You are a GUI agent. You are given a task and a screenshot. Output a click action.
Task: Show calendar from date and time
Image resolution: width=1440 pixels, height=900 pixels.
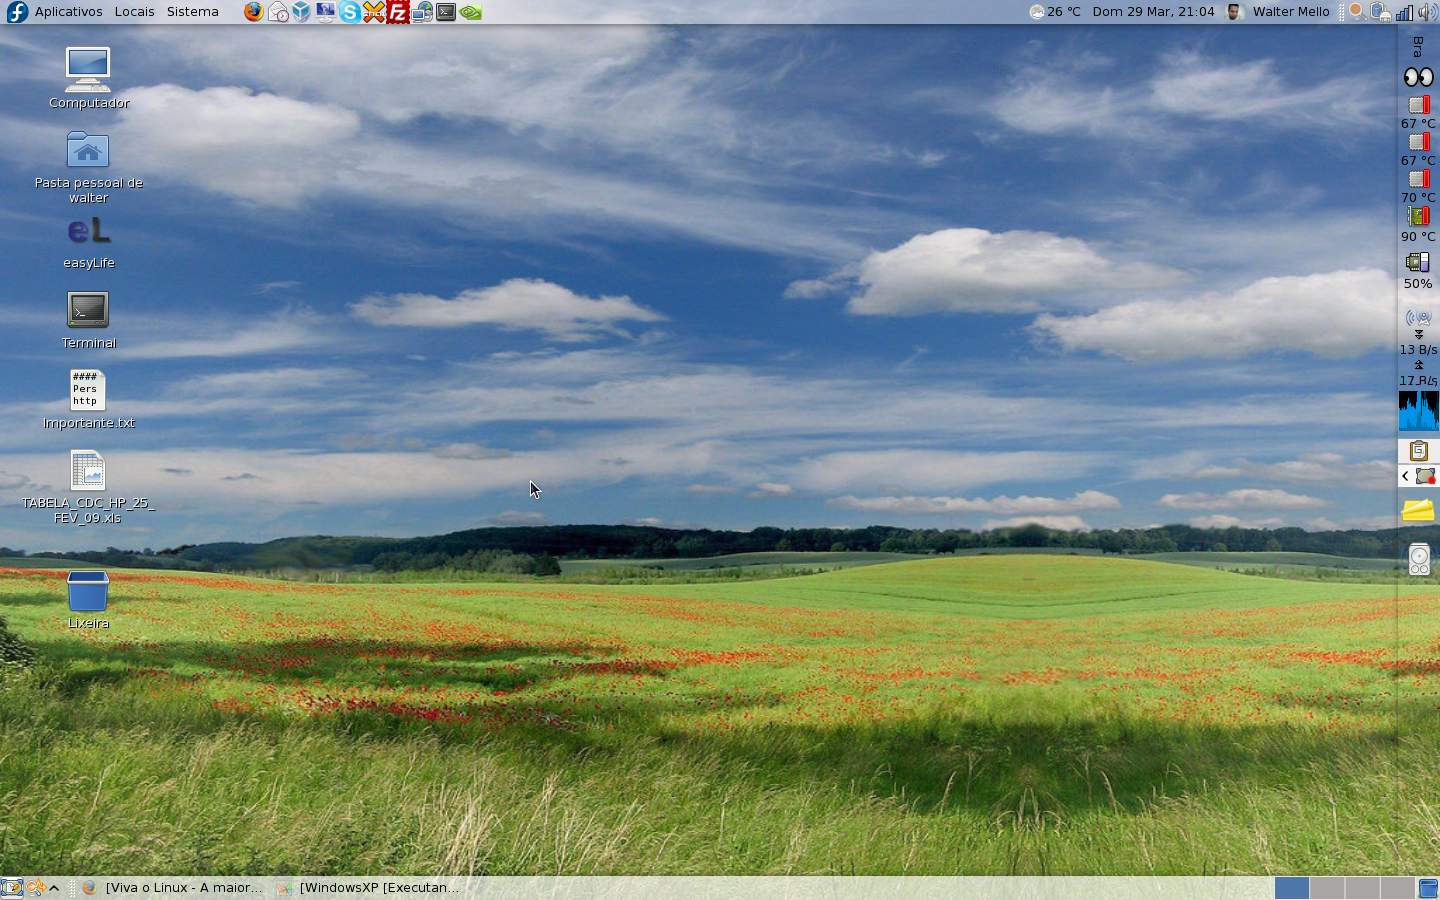pyautogui.click(x=1153, y=12)
